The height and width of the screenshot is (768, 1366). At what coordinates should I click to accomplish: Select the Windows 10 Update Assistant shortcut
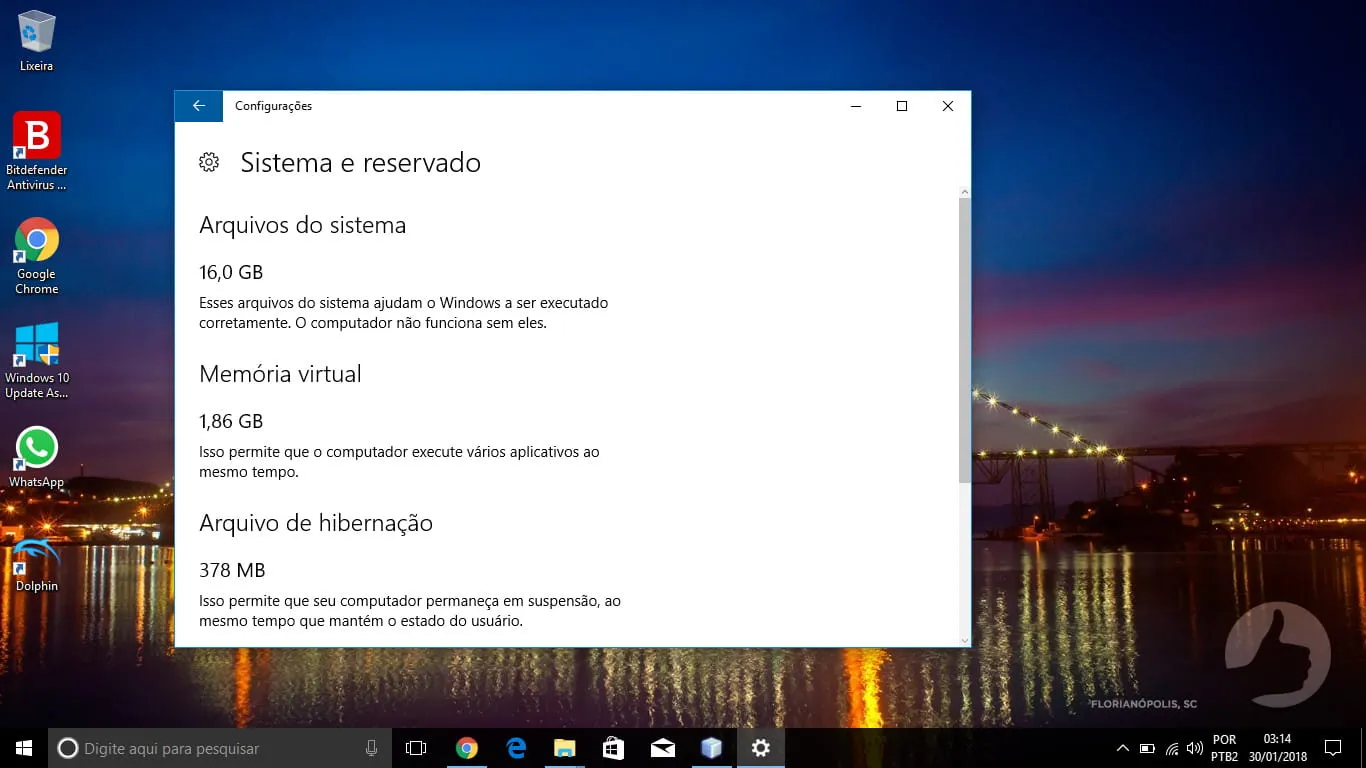click(x=37, y=360)
